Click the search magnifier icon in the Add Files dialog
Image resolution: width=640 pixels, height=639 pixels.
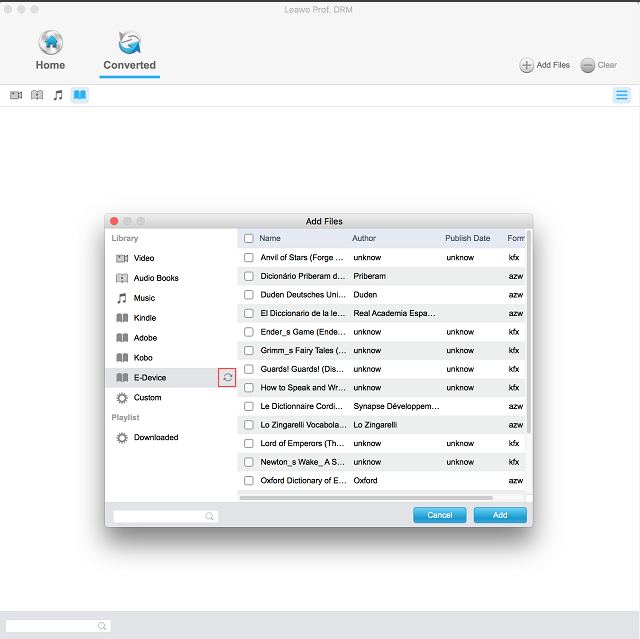pos(209,516)
